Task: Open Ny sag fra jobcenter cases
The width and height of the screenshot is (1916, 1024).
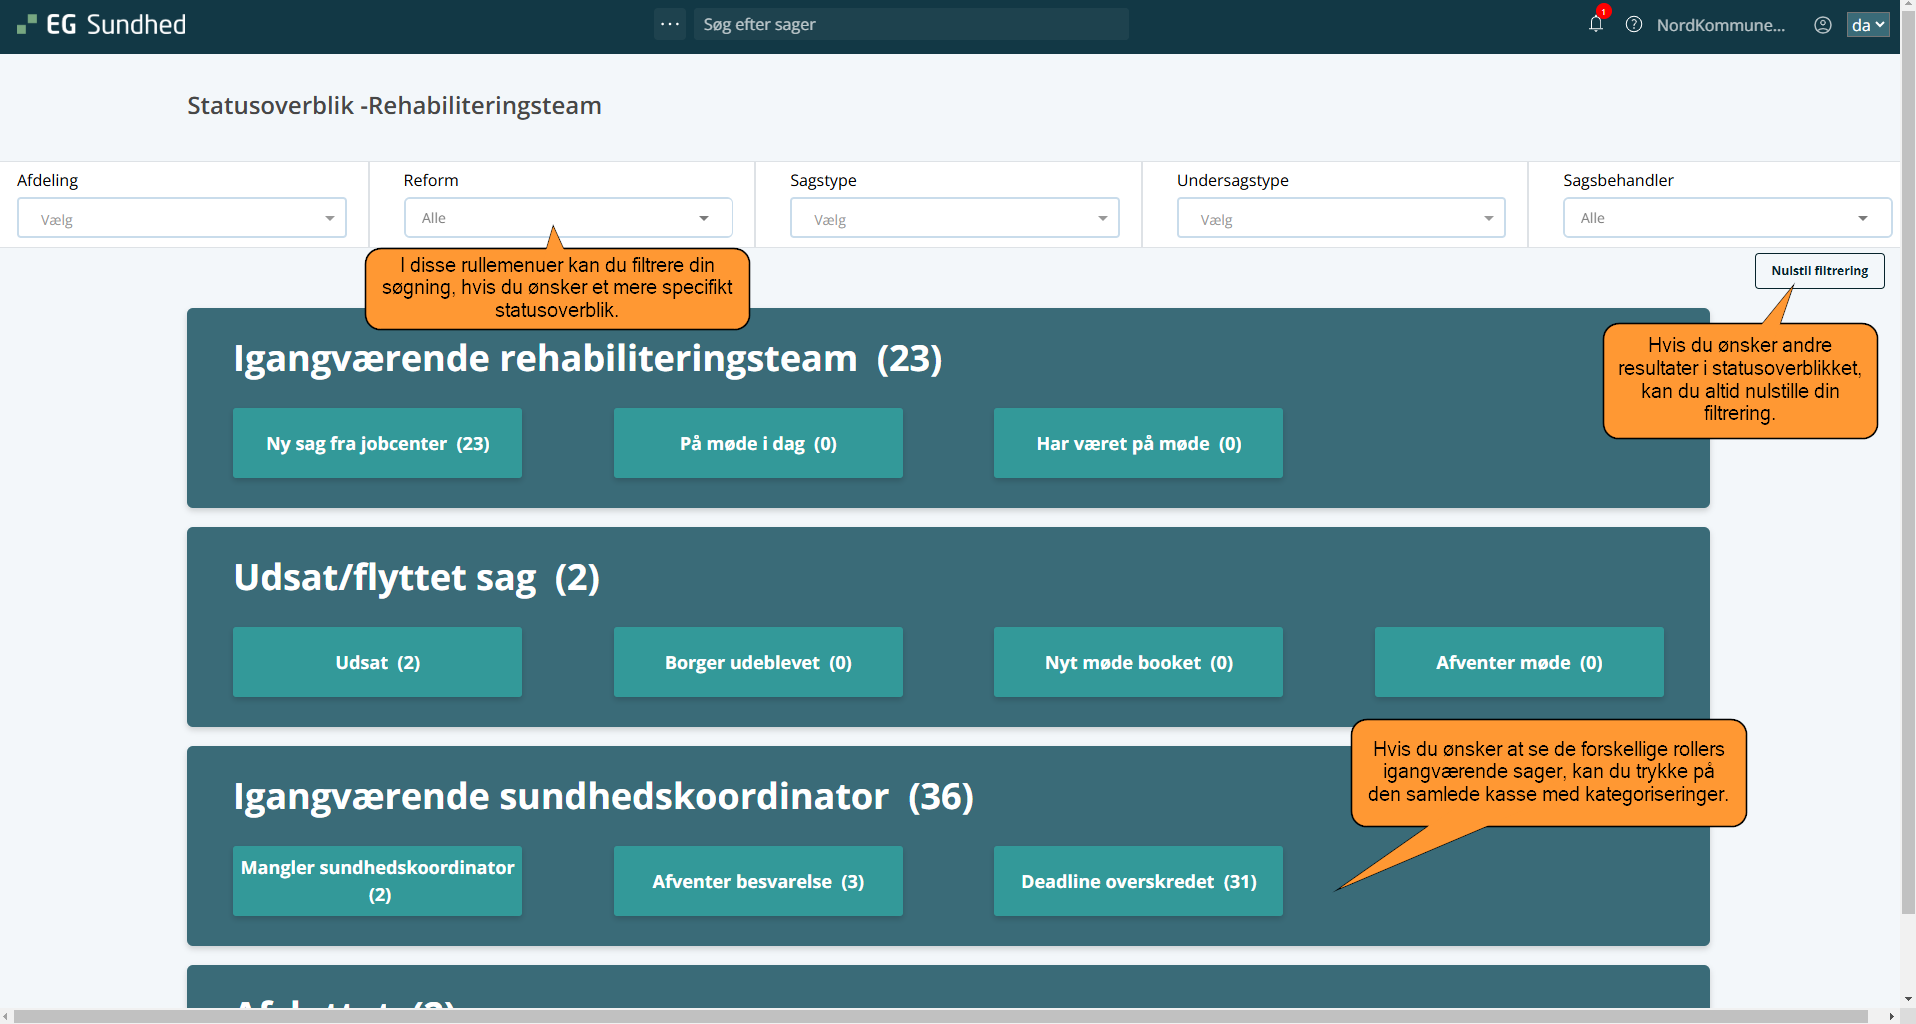Action: pyautogui.click(x=377, y=443)
